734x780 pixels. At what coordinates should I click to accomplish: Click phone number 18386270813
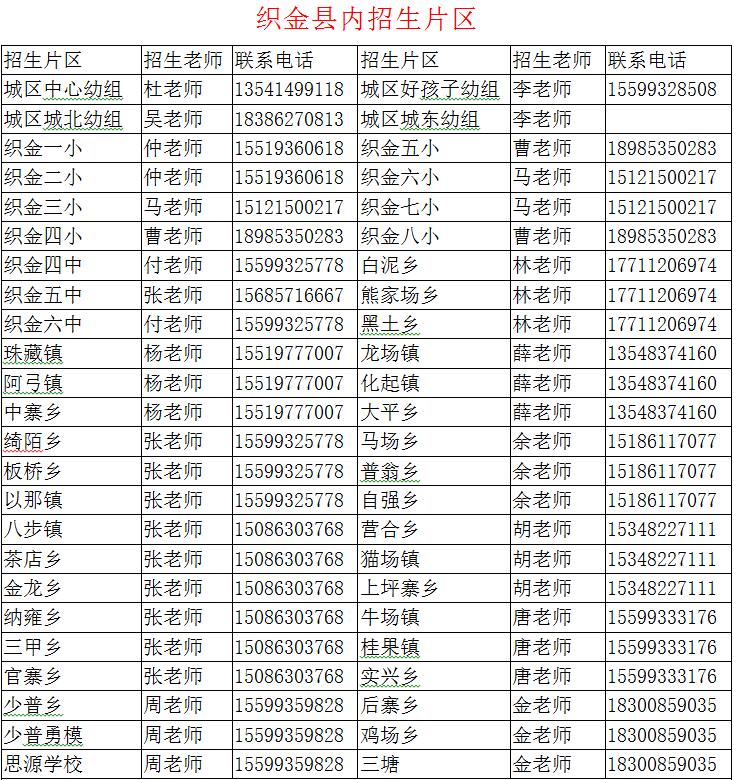point(289,119)
